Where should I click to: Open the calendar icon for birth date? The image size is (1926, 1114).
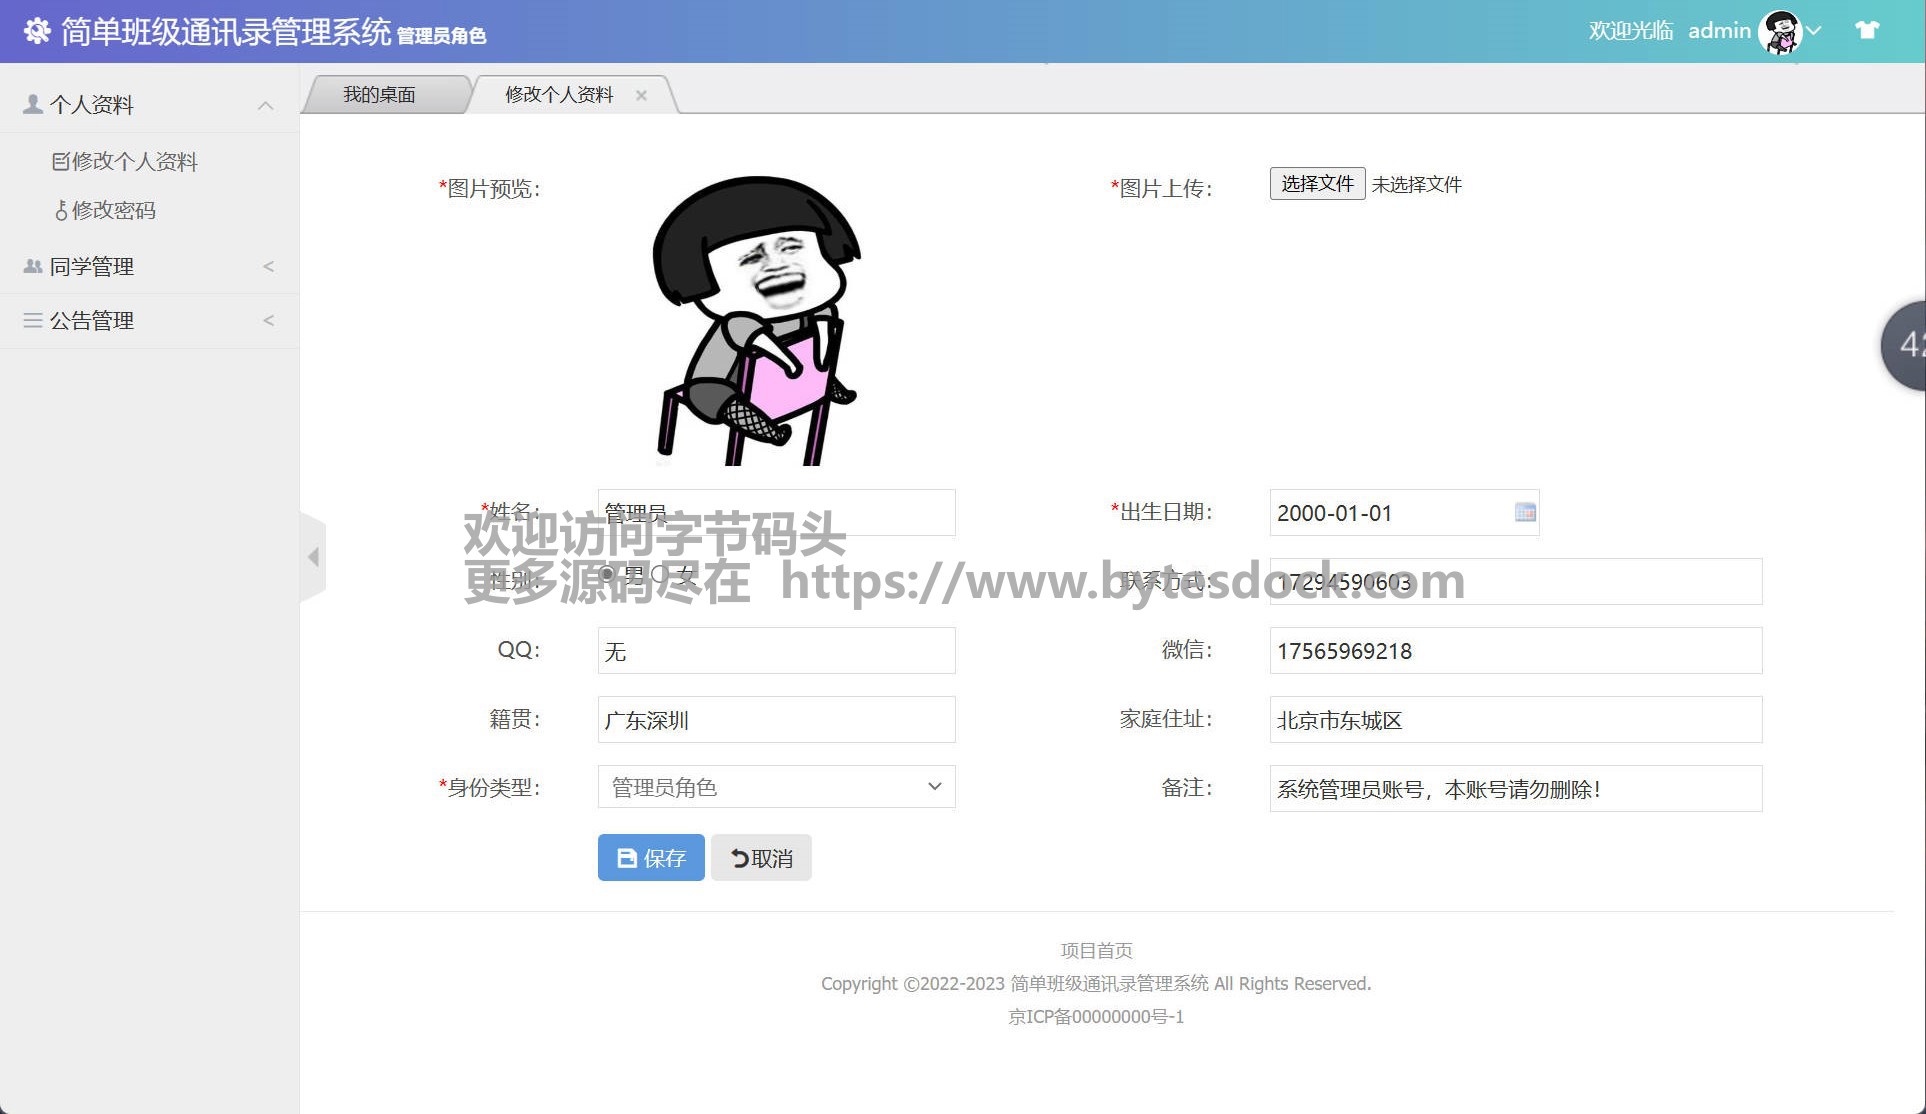pos(1524,512)
